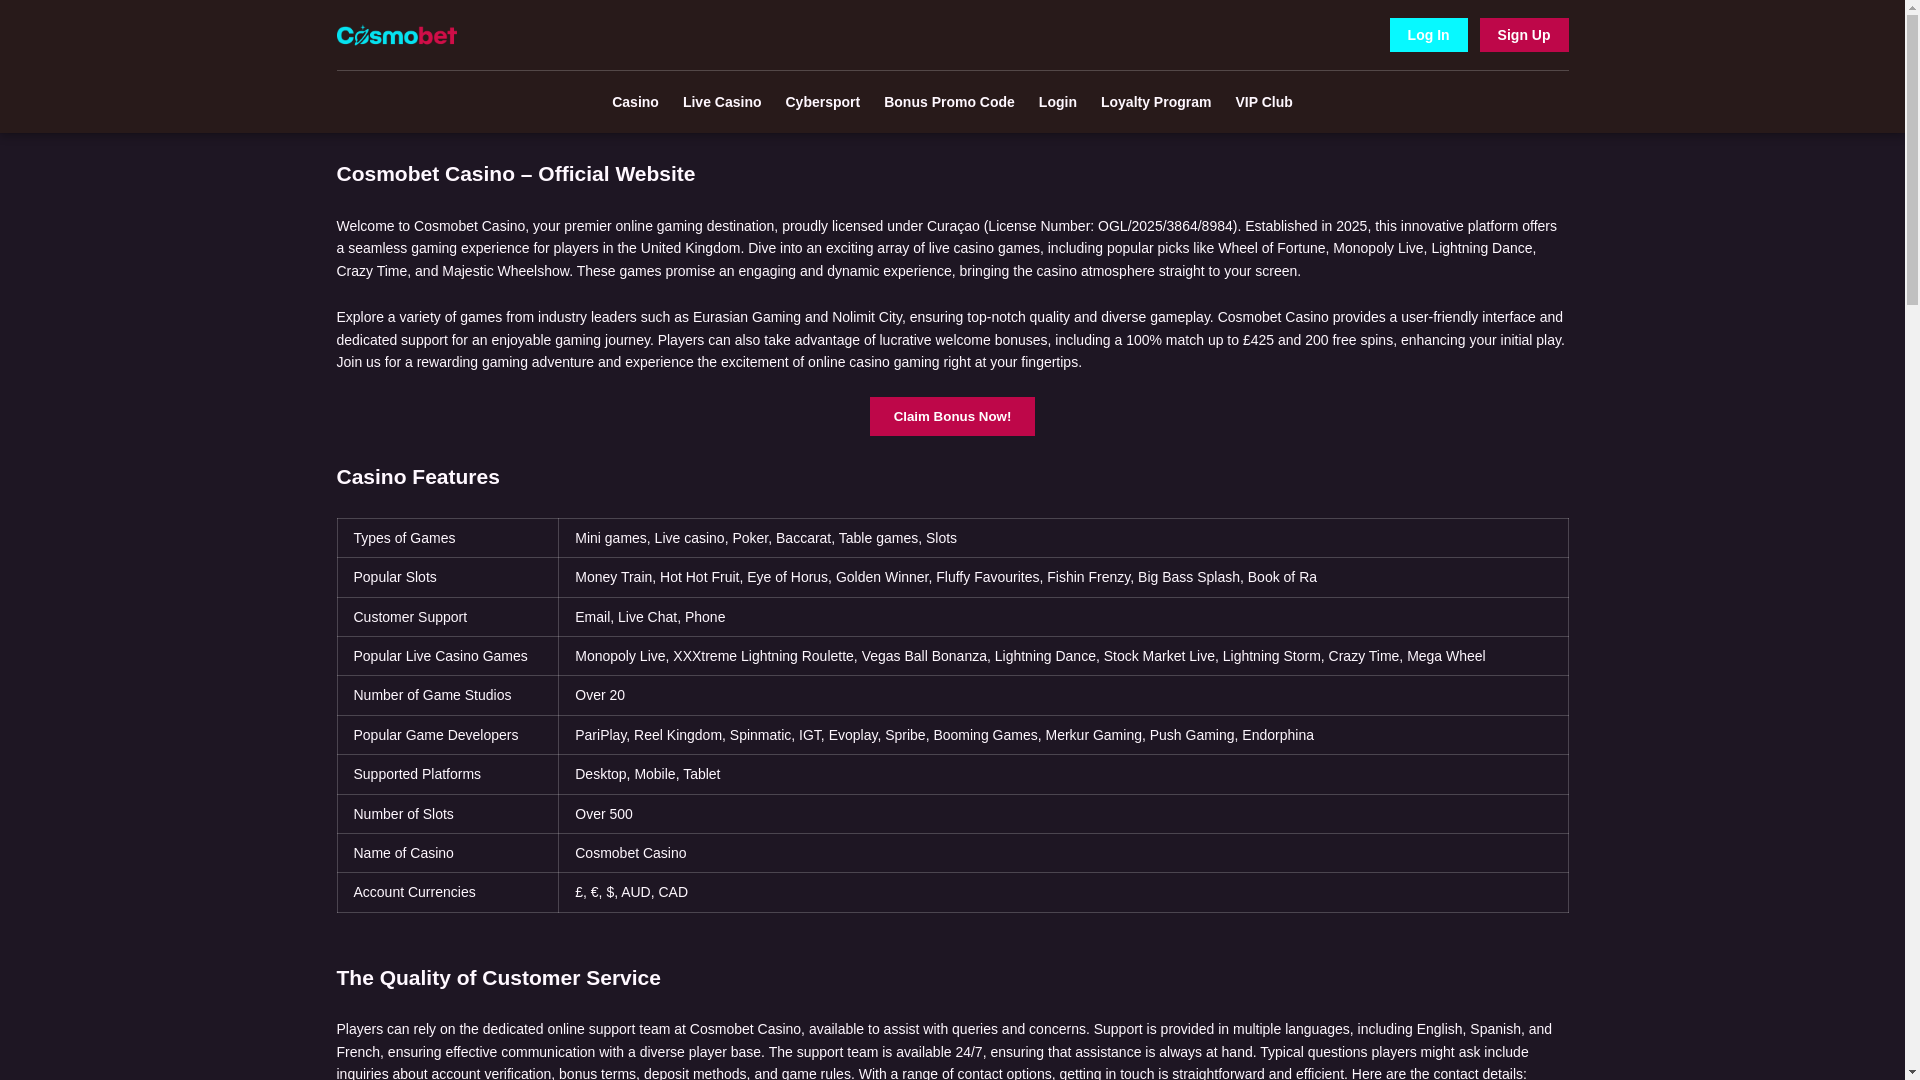Click the 'Mini games, Live casino, Poker' cell
Image resolution: width=1920 pixels, height=1080 pixels.
(1063, 538)
